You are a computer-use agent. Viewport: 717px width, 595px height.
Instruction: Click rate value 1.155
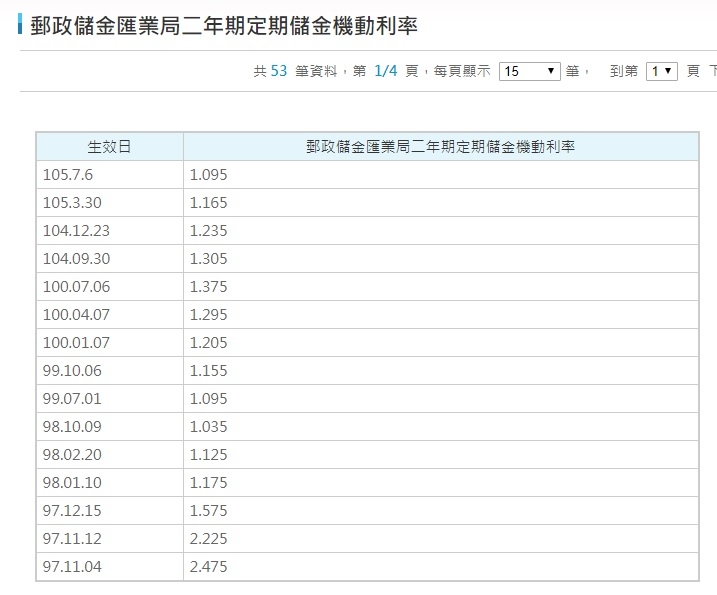[209, 370]
